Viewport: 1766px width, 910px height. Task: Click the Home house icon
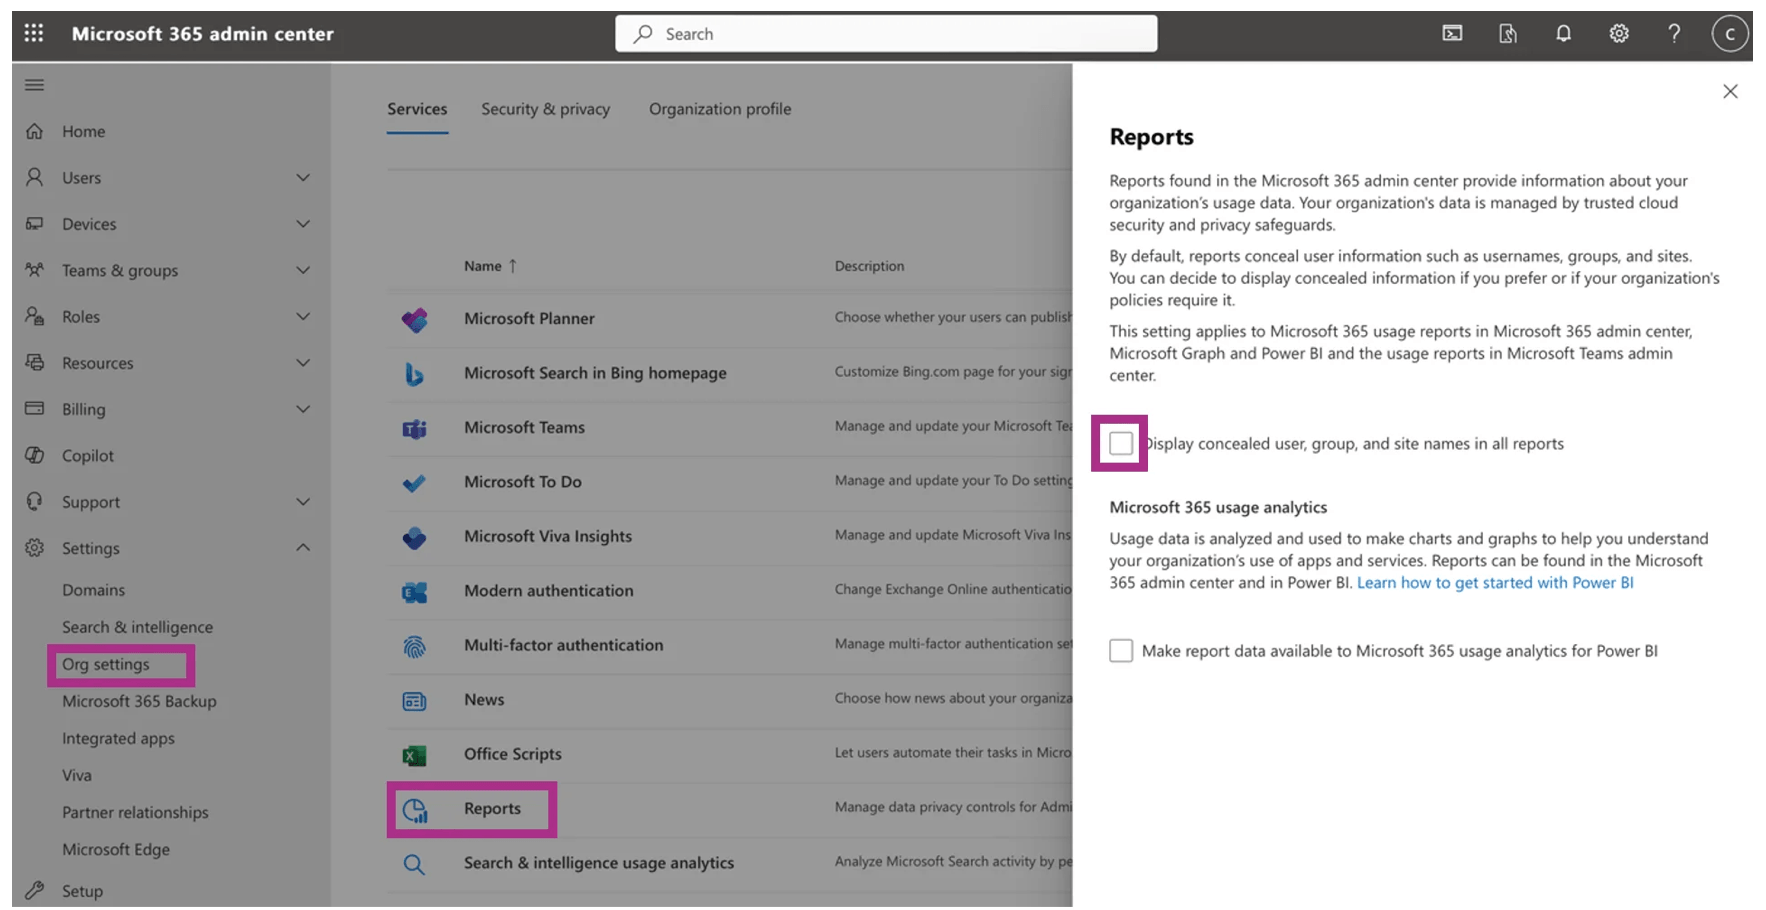click(x=35, y=131)
